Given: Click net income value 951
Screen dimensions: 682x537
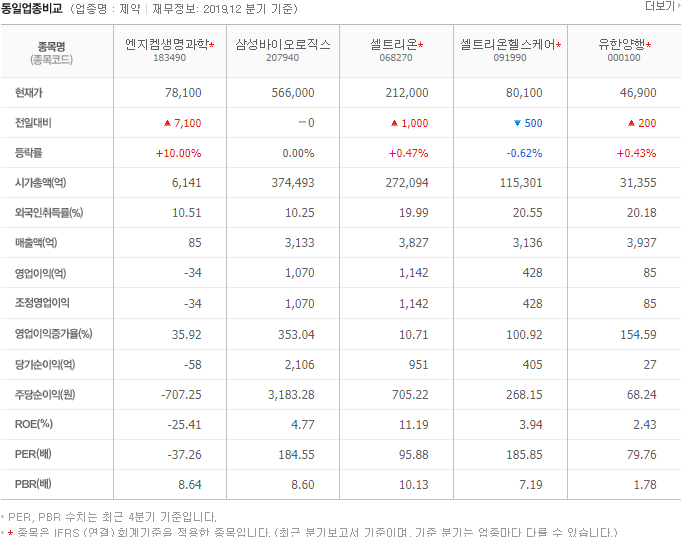Looking at the screenshot, I should [418, 364].
